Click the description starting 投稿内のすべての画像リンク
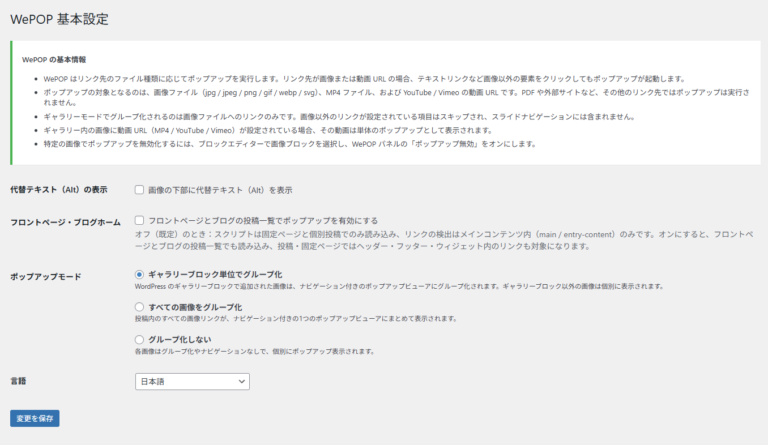Viewport: 768px width, 445px height. (296, 319)
